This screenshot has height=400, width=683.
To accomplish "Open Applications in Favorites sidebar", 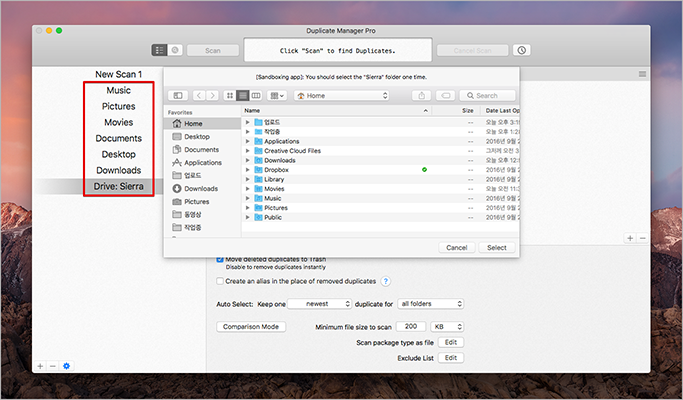I will (202, 163).
